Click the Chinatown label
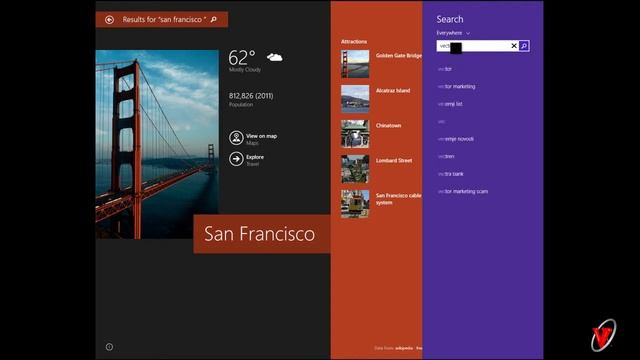The height and width of the screenshot is (360, 640). 389,126
